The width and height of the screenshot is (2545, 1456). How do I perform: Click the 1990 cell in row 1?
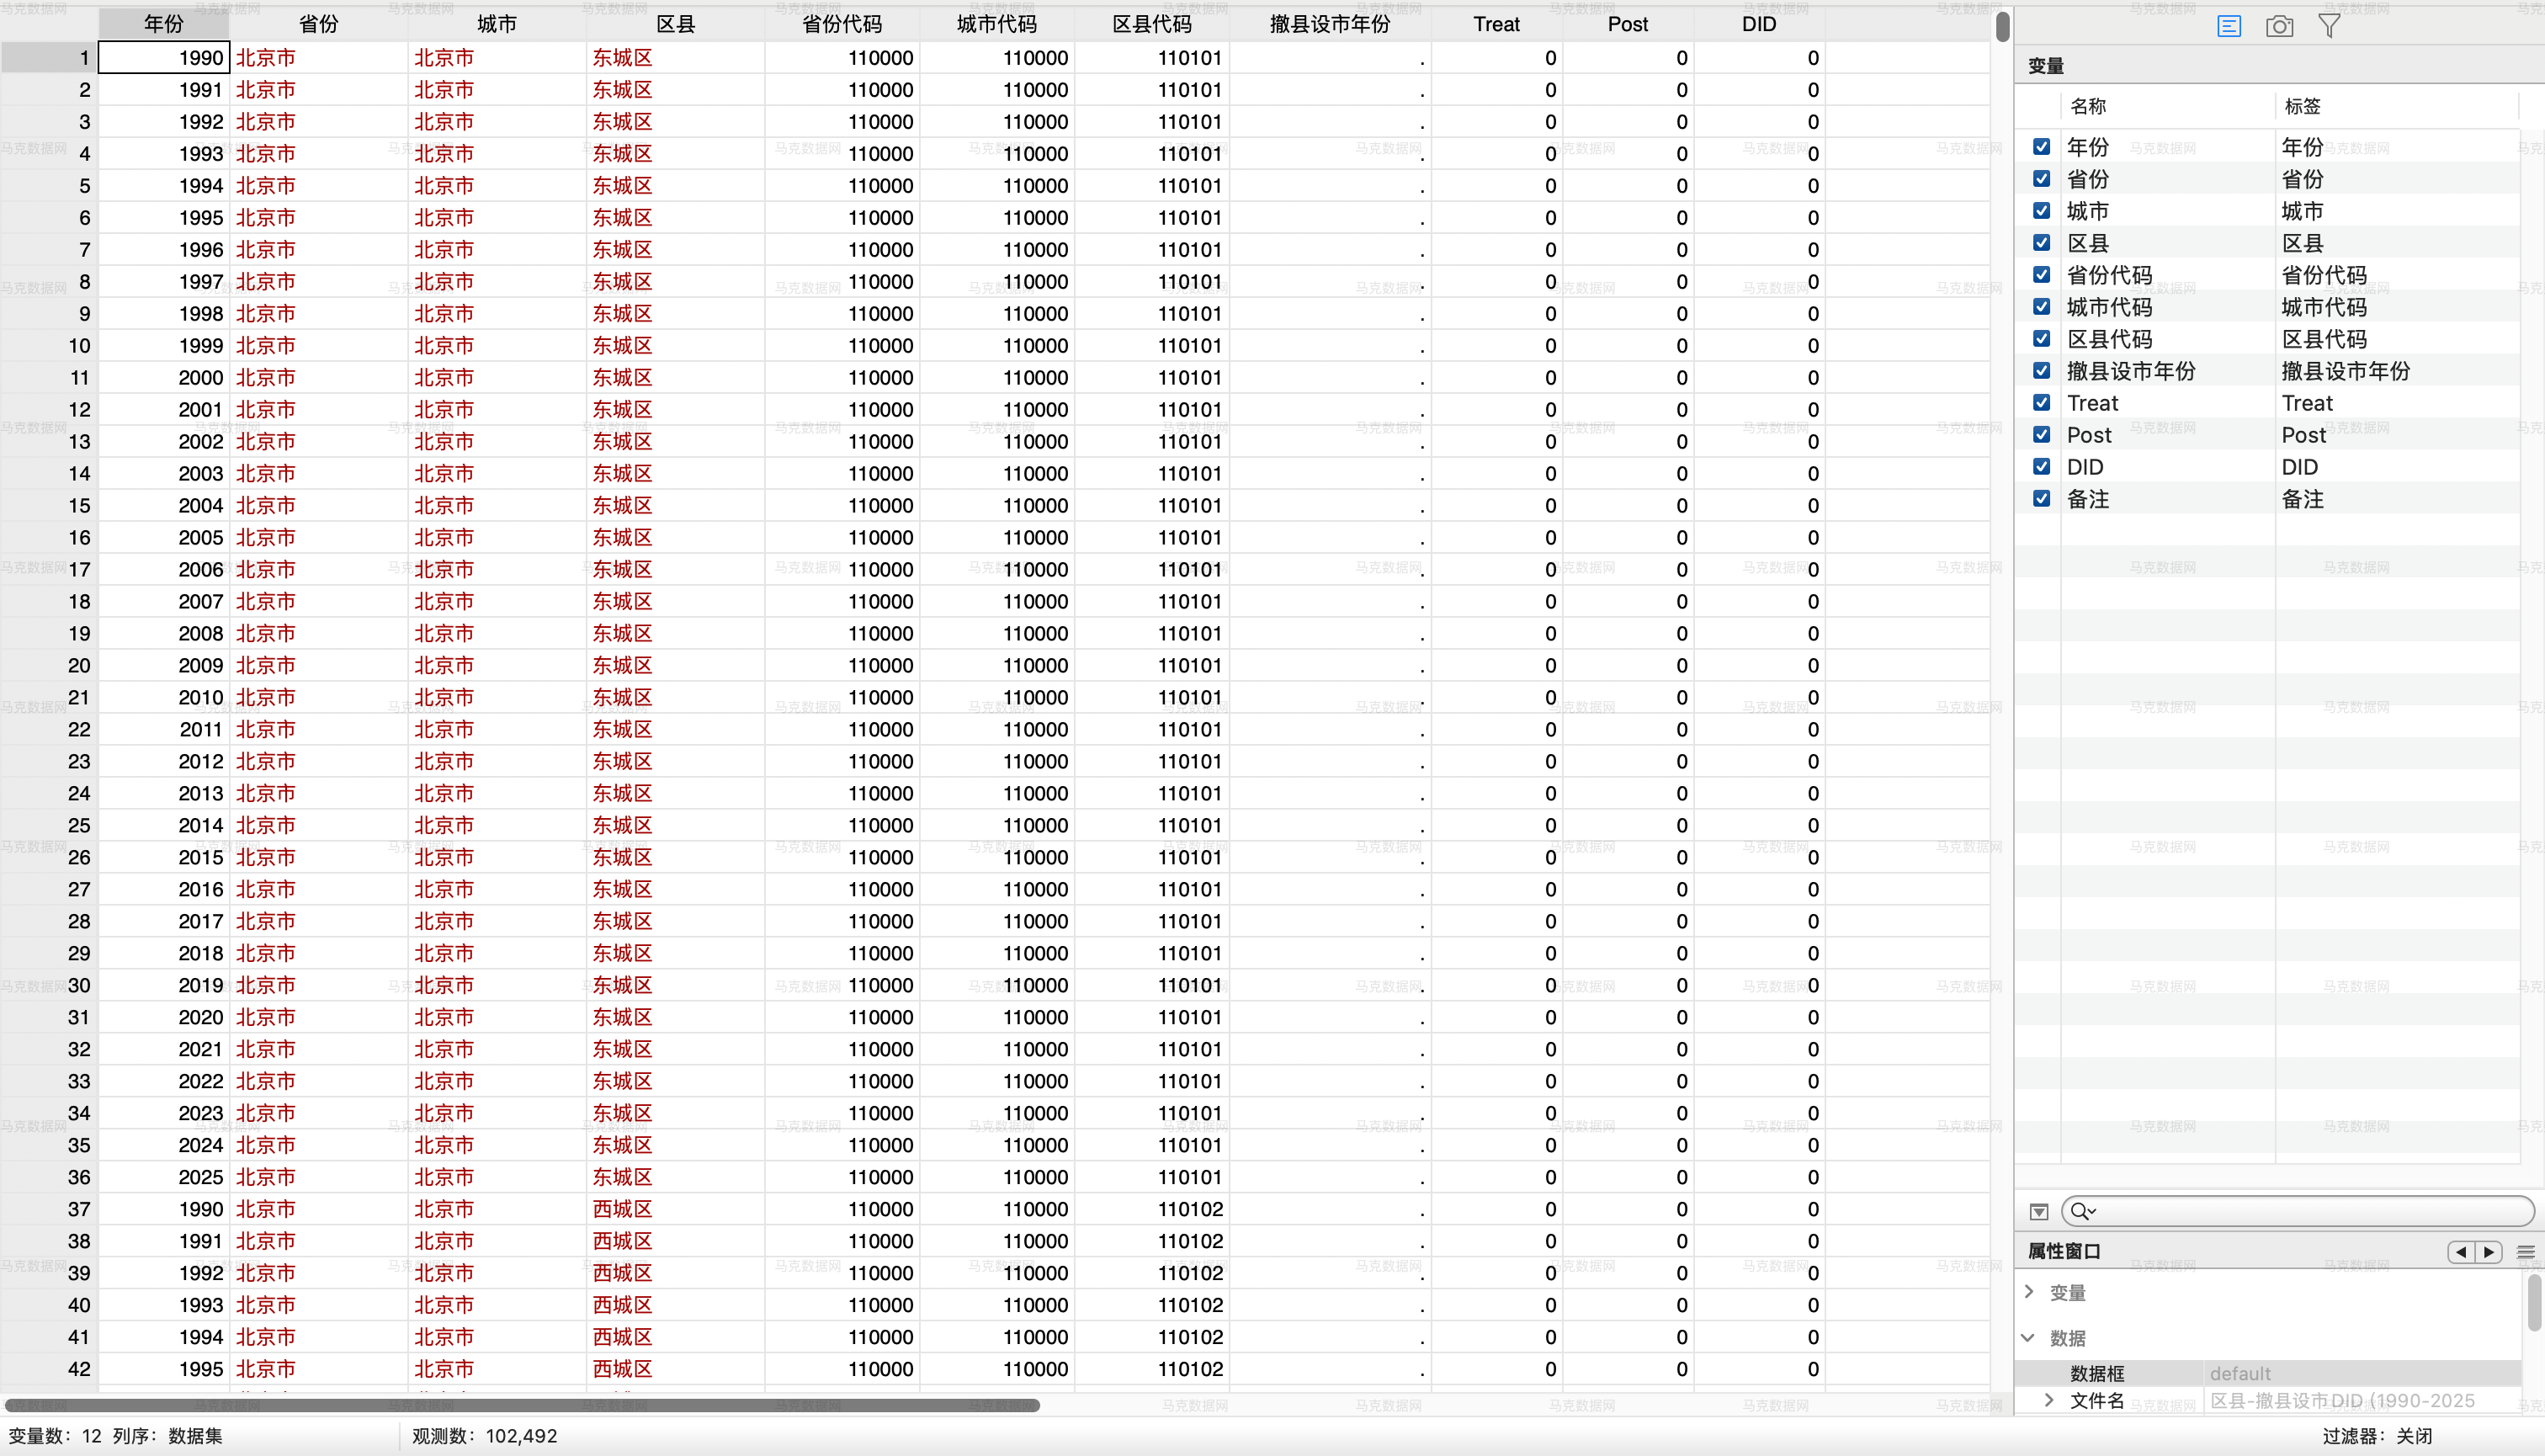164,58
